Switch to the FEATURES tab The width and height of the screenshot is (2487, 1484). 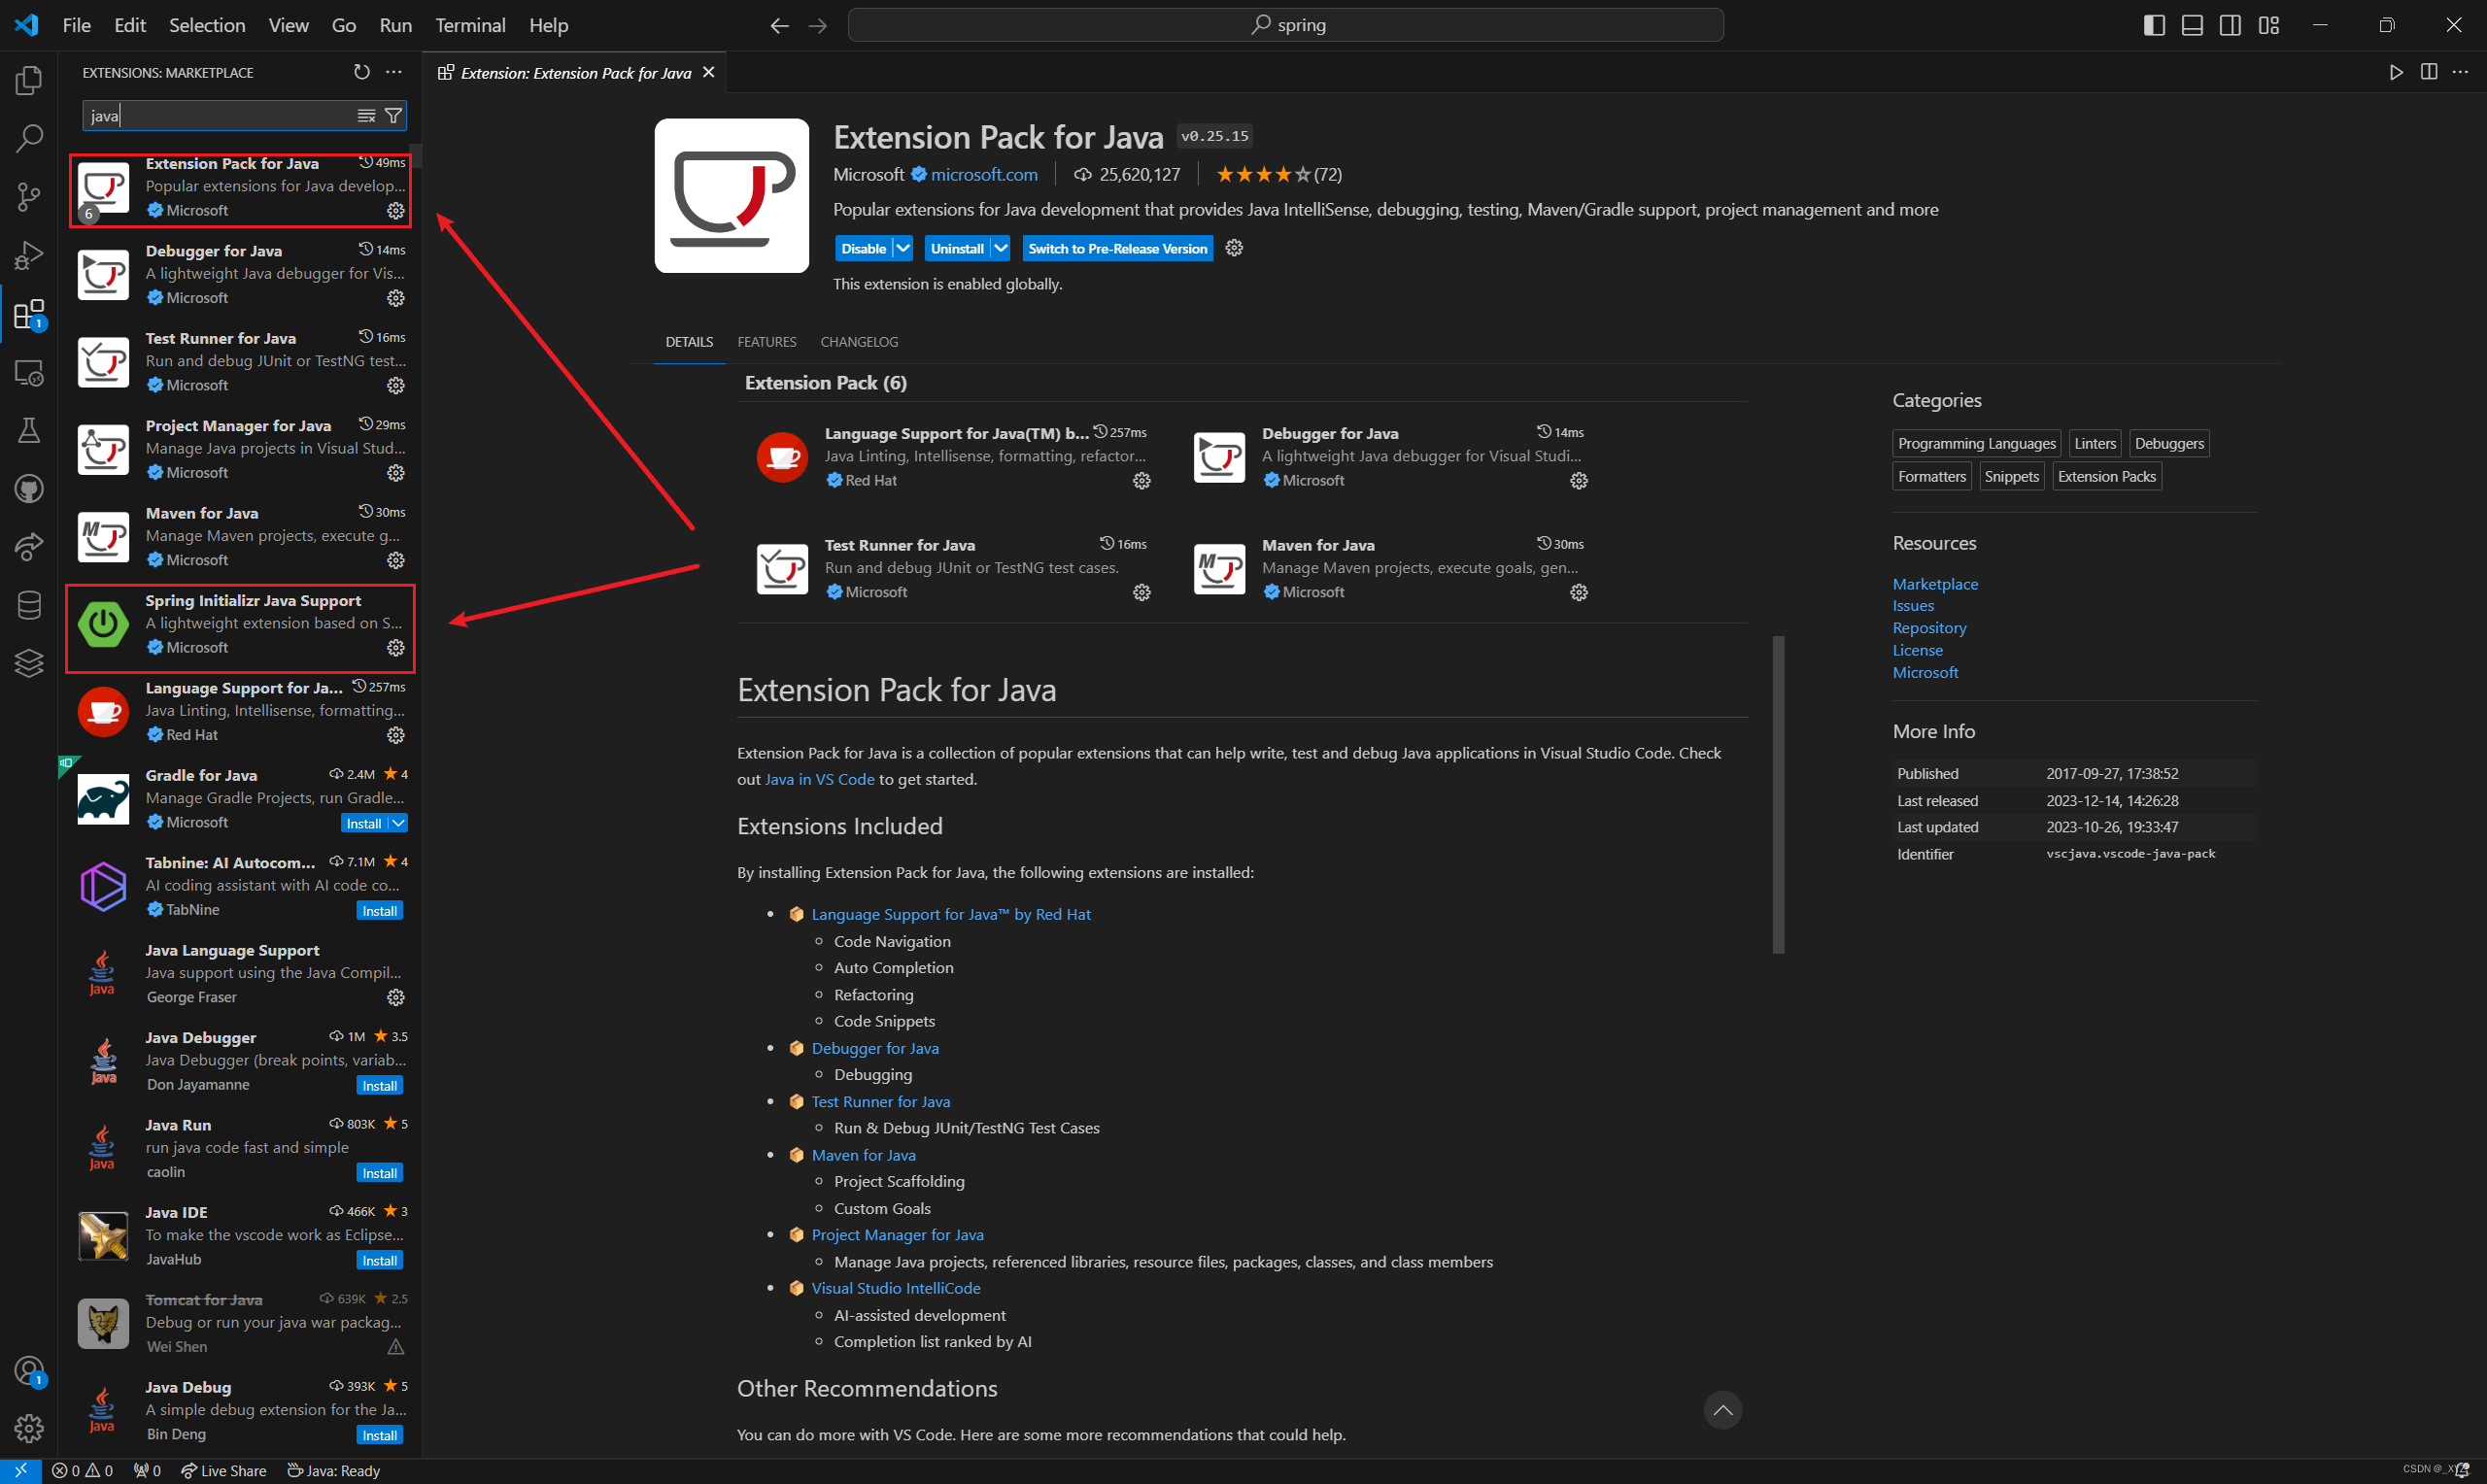767,342
